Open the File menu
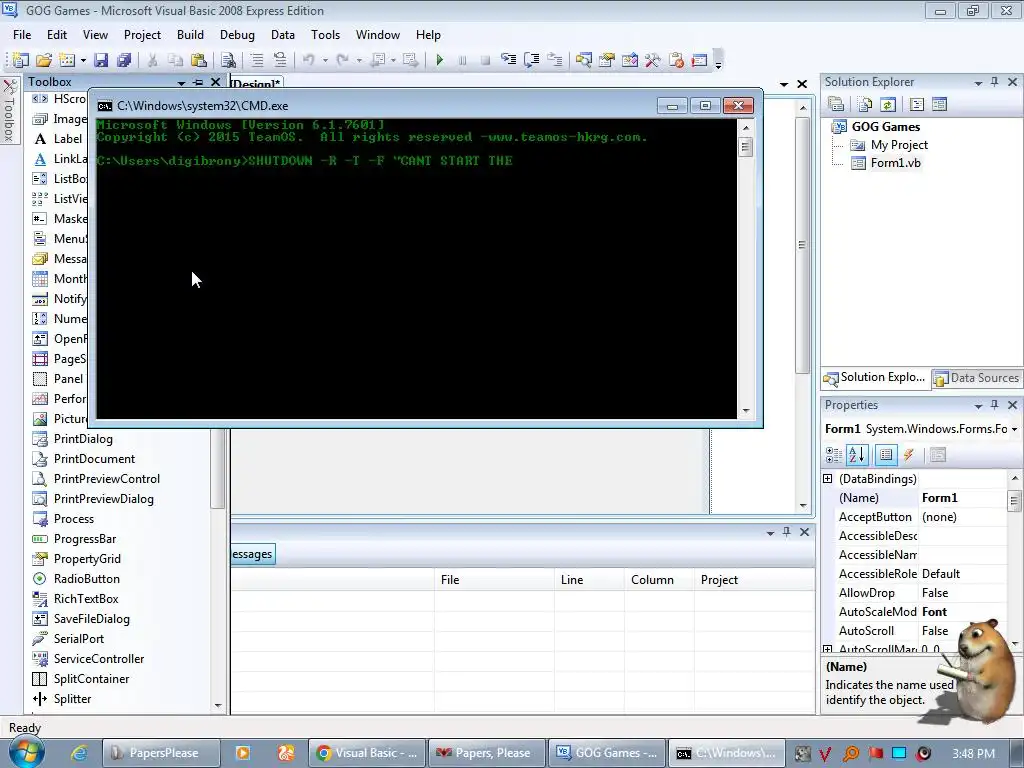 click(x=22, y=35)
